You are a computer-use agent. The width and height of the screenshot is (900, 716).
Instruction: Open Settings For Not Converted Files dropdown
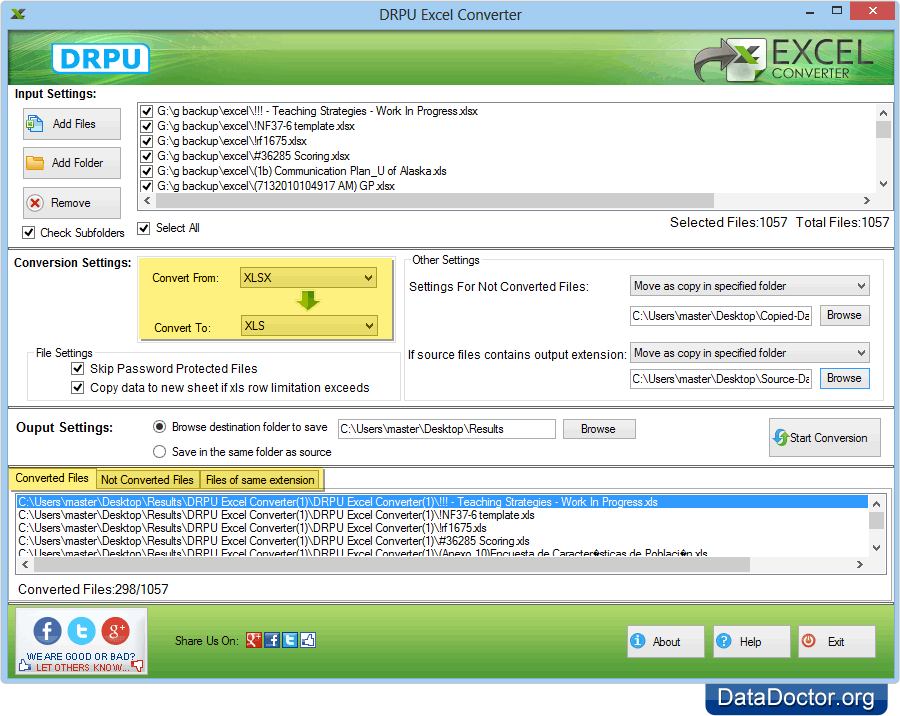click(x=750, y=286)
